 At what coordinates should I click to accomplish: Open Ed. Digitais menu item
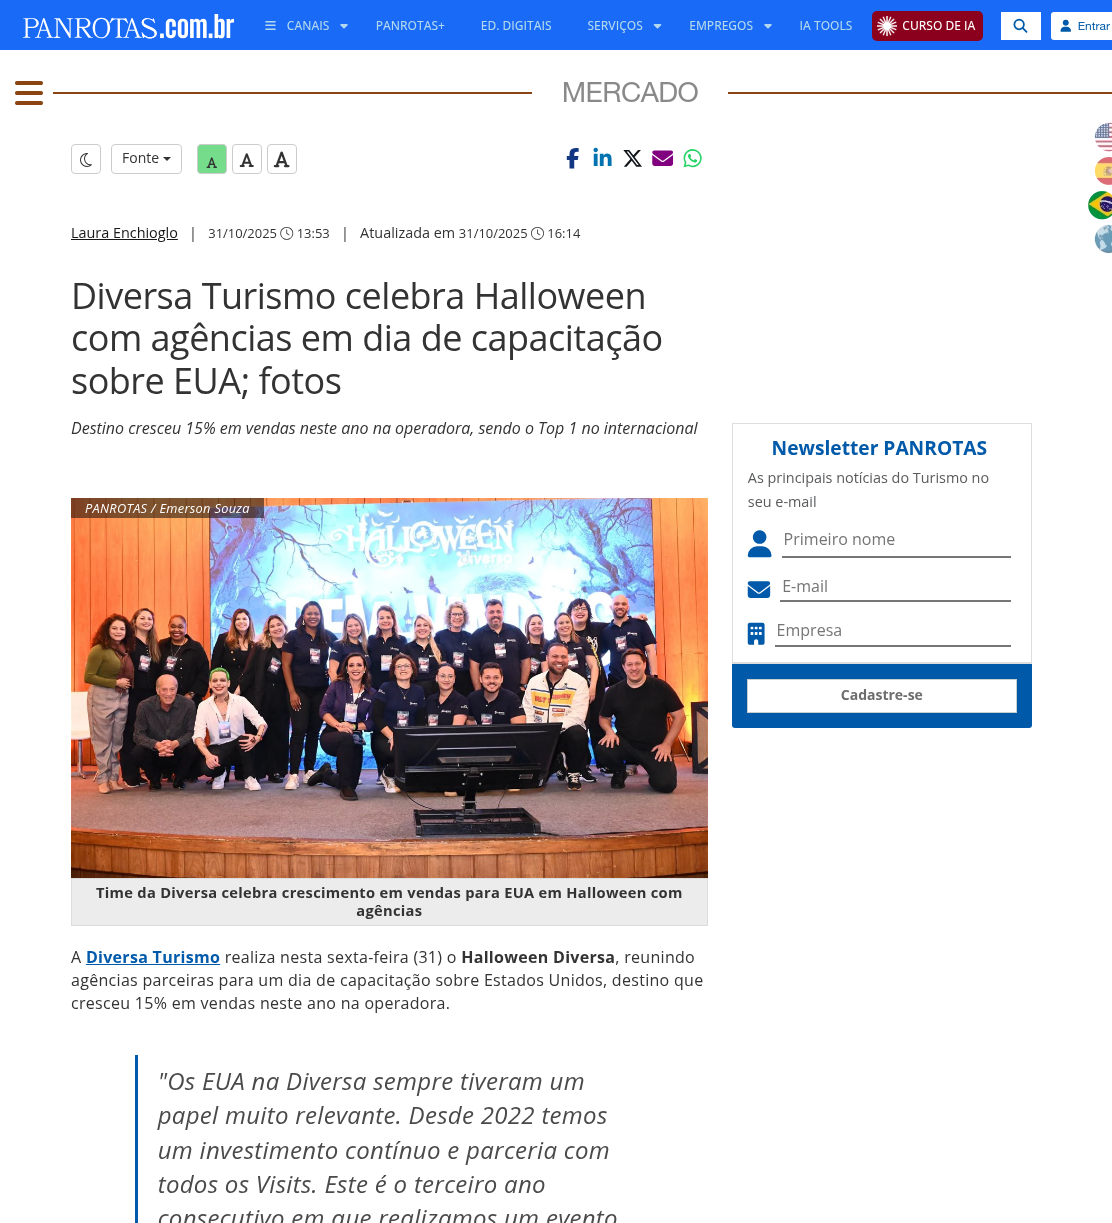516,26
